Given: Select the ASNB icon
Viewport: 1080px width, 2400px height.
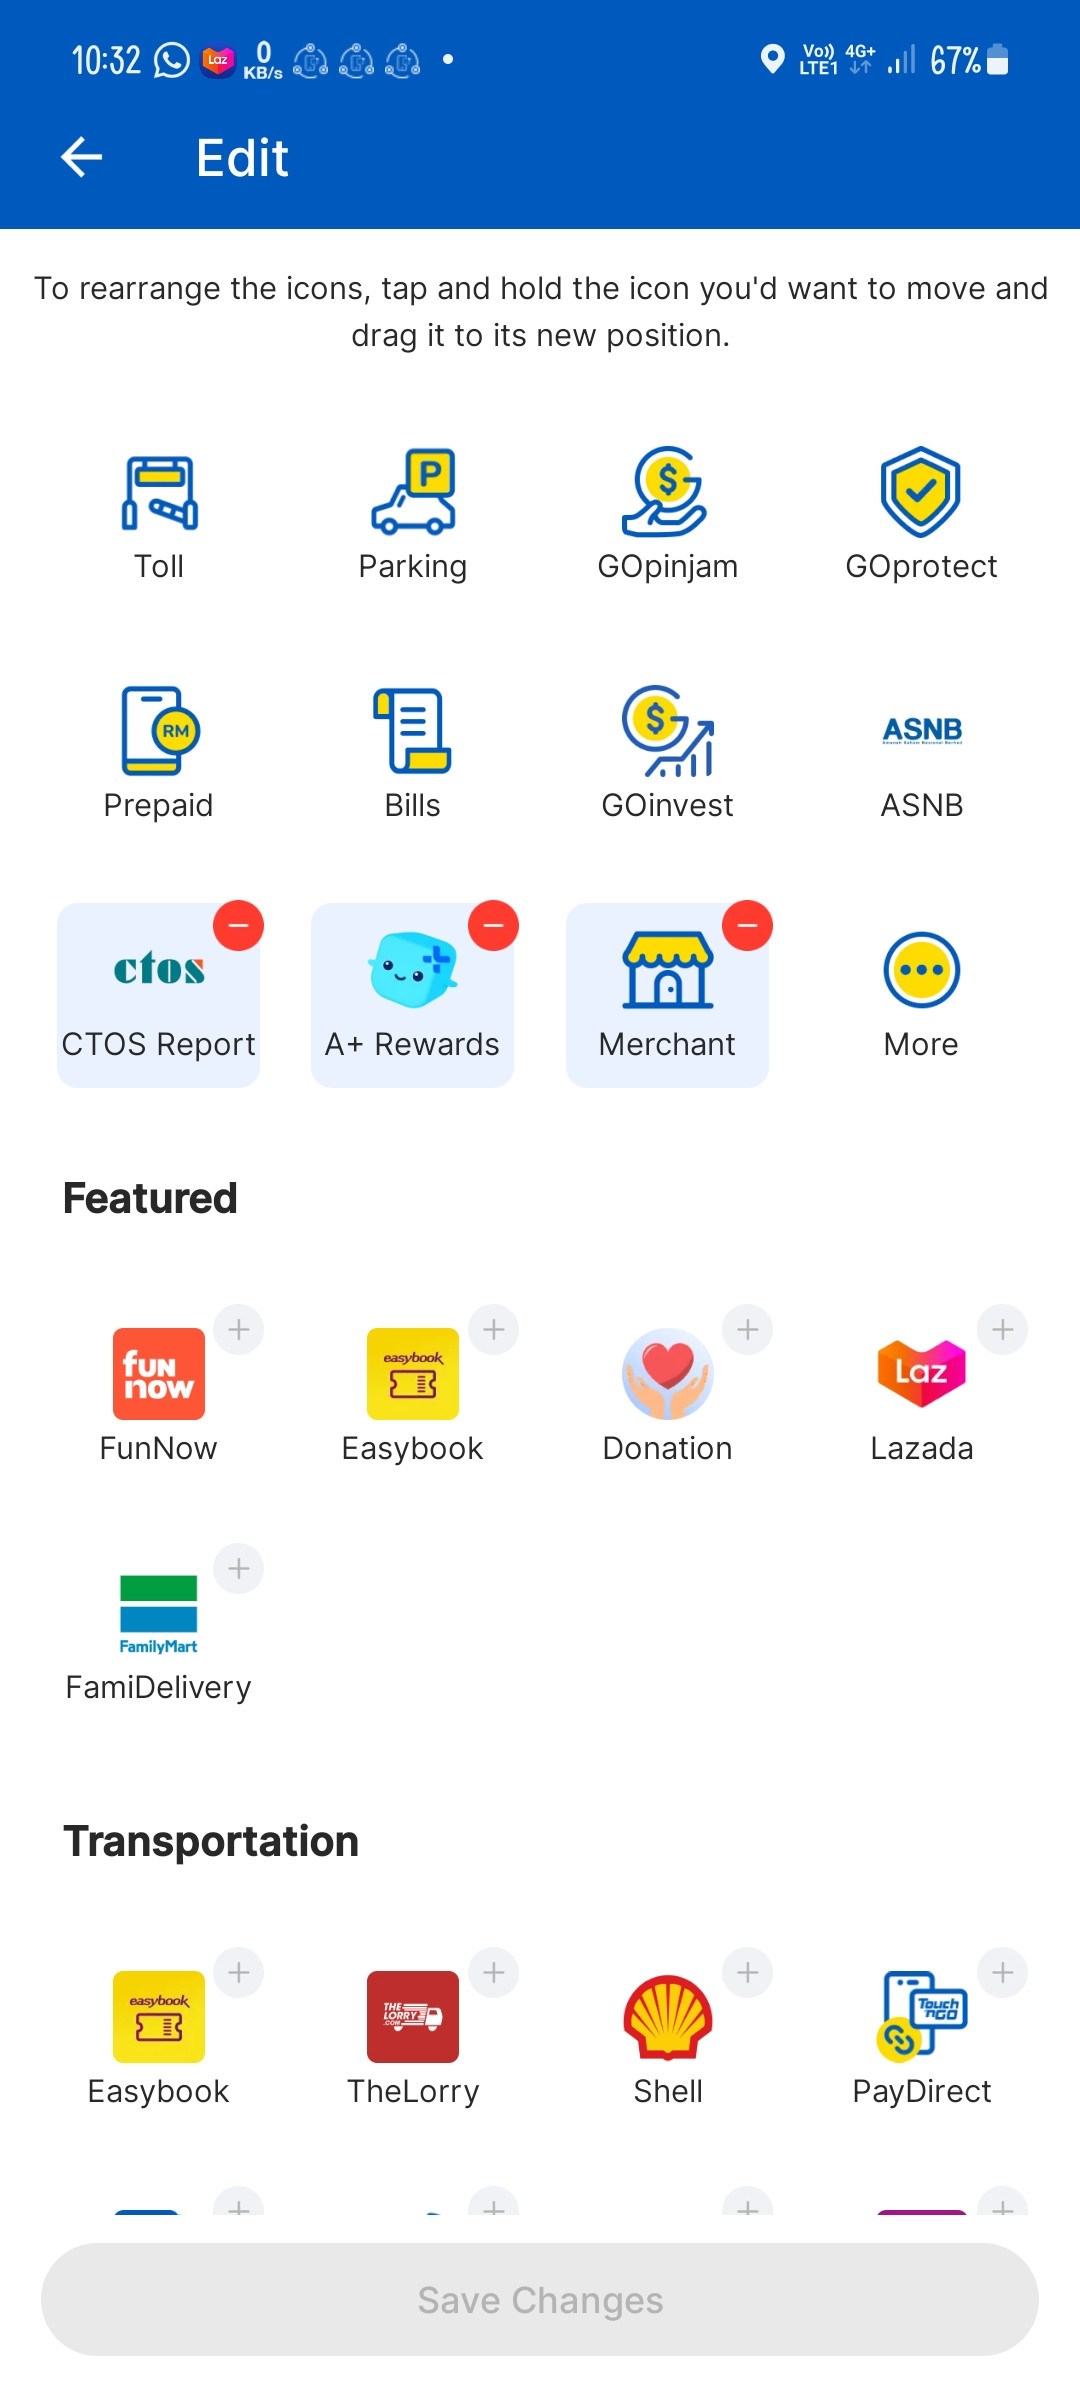Looking at the screenshot, I should click(922, 731).
